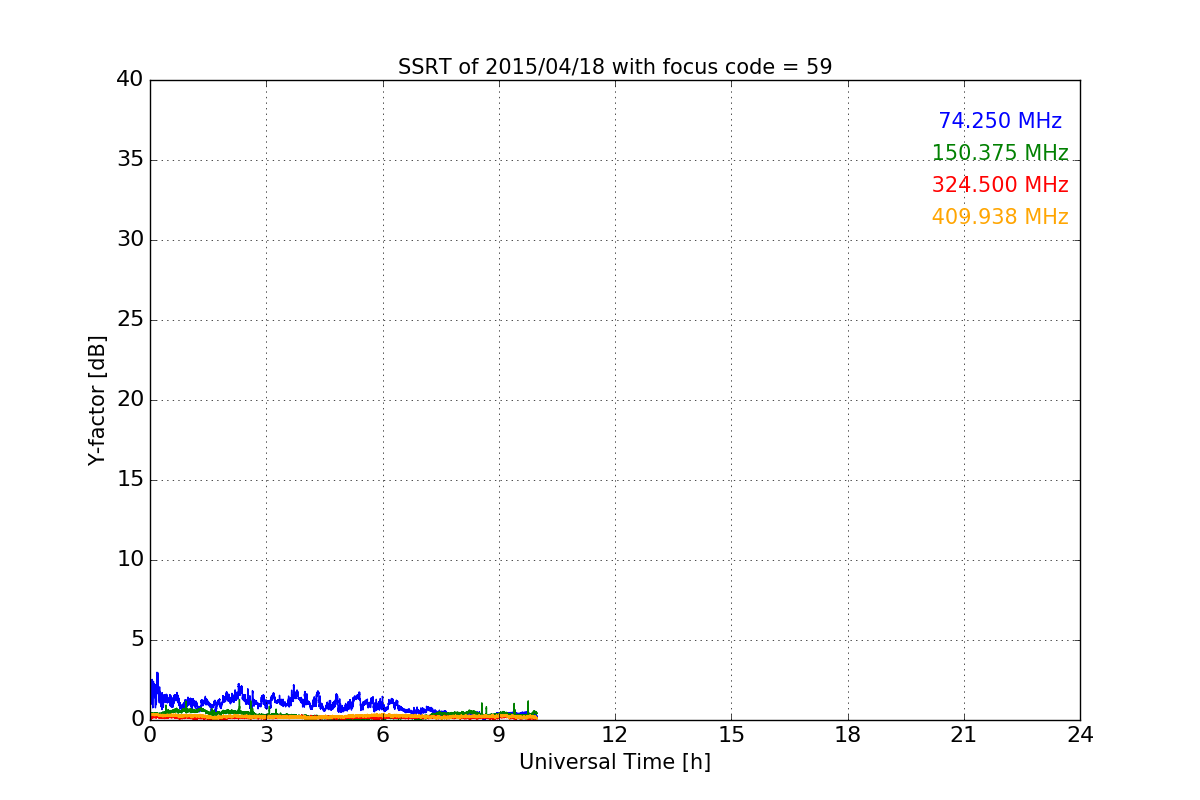Click the y-axis tick label 5
The width and height of the screenshot is (1200, 800).
137,639
